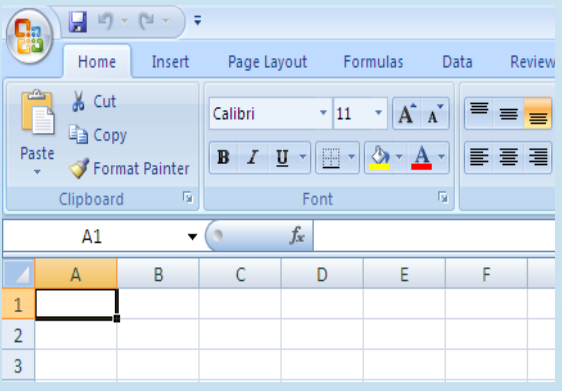Screen dimensions: 562x391
Task: Center text horizontally
Action: [x=509, y=157]
